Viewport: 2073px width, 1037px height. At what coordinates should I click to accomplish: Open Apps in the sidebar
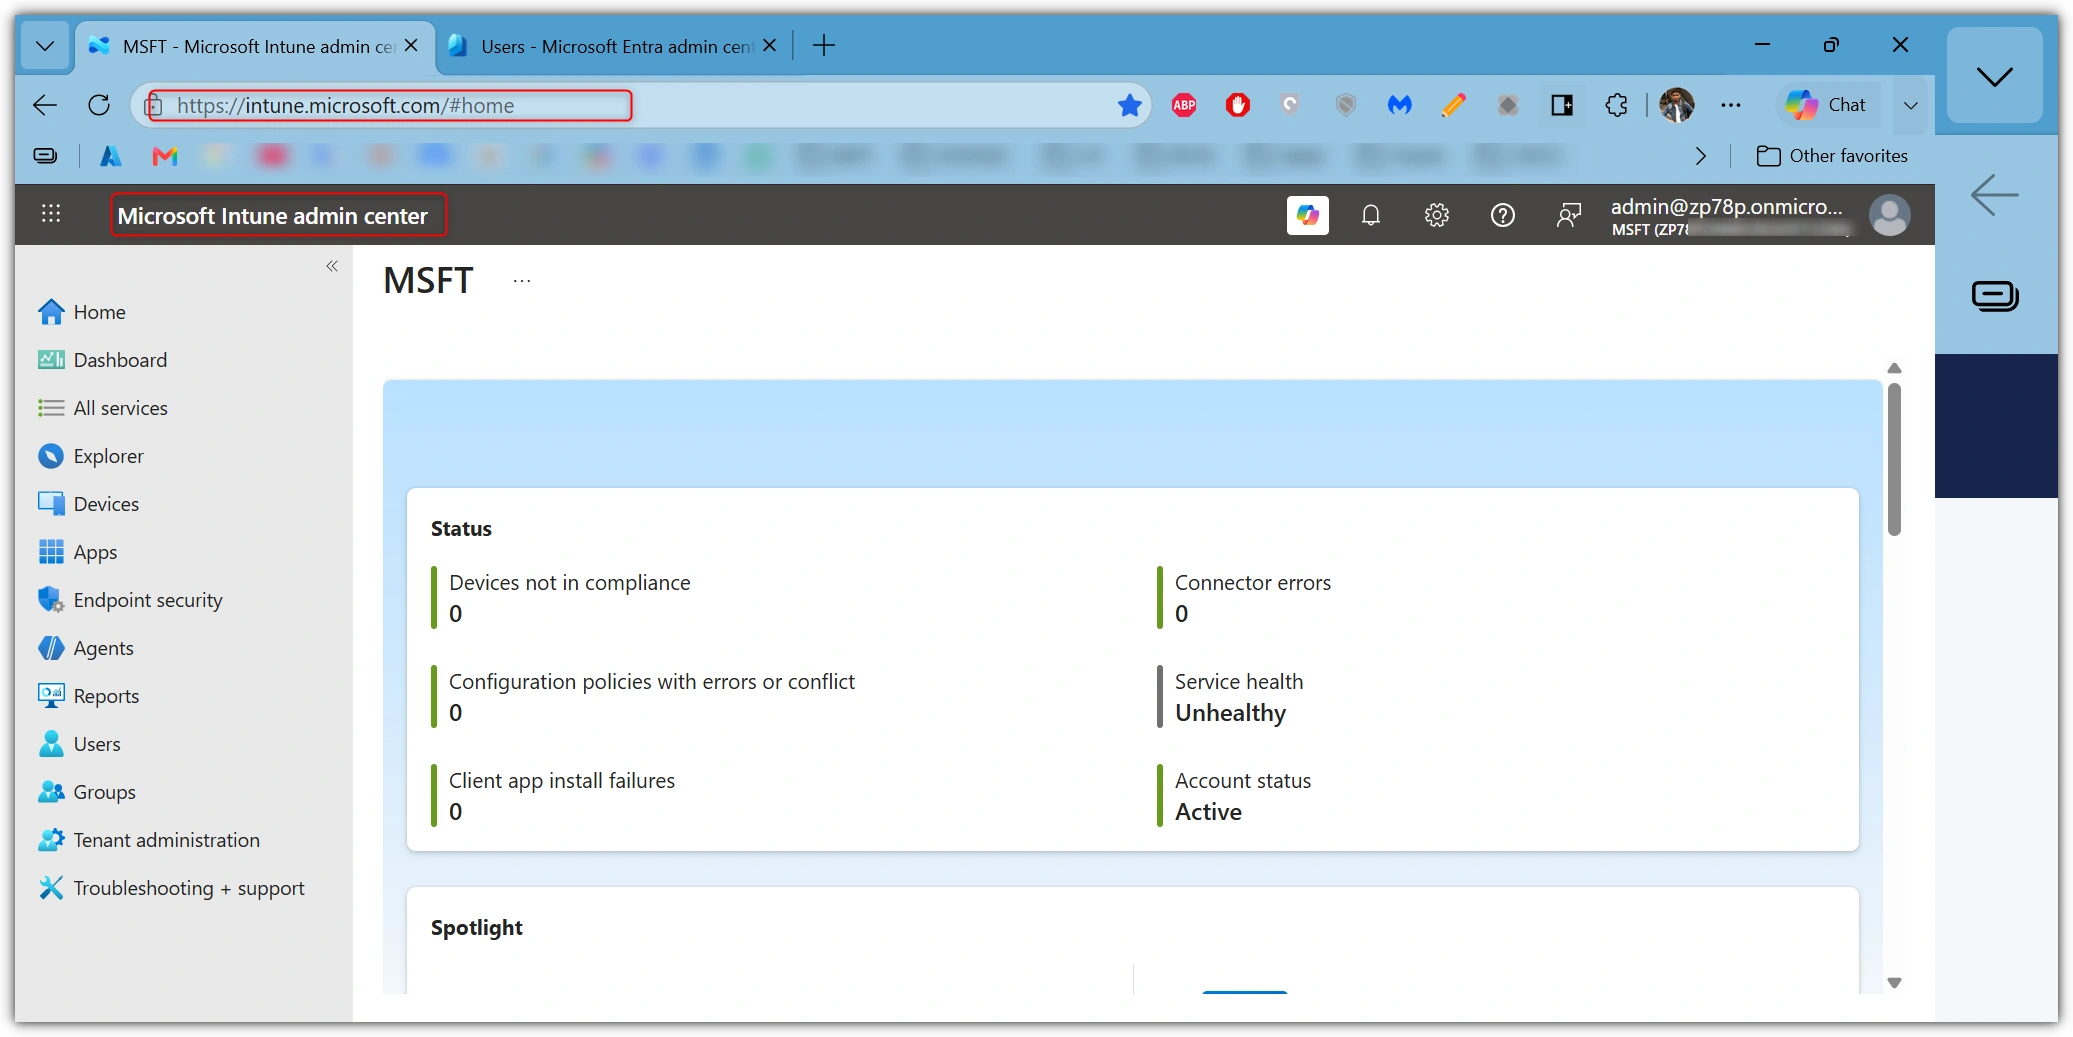click(x=78, y=552)
